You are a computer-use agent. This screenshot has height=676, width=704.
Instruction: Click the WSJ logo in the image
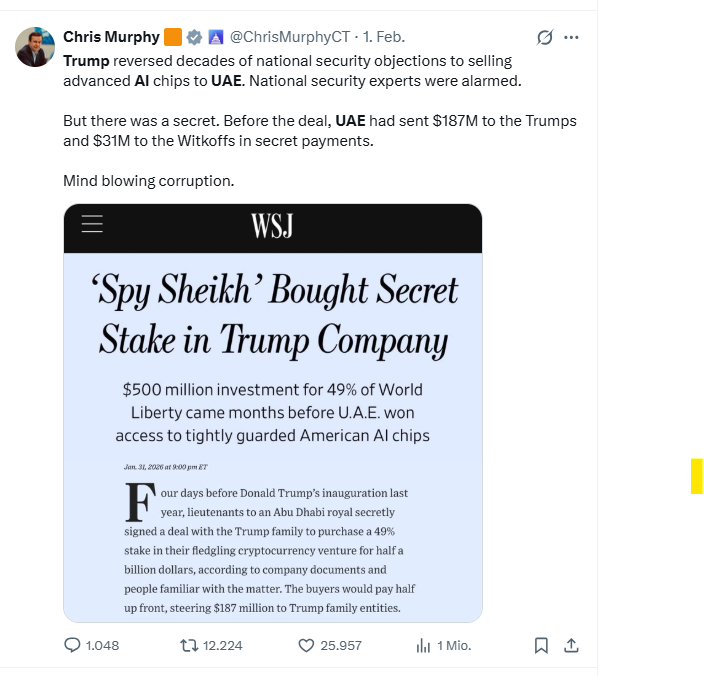pos(272,226)
